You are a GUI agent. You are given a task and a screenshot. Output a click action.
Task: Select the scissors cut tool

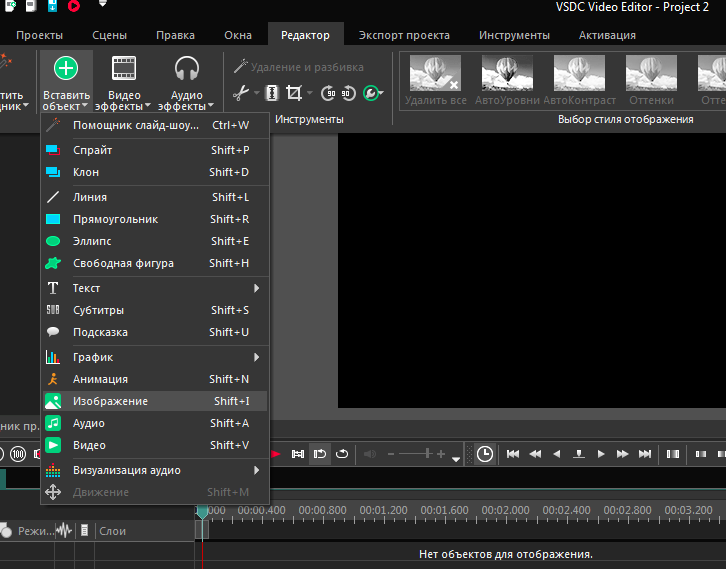[240, 93]
